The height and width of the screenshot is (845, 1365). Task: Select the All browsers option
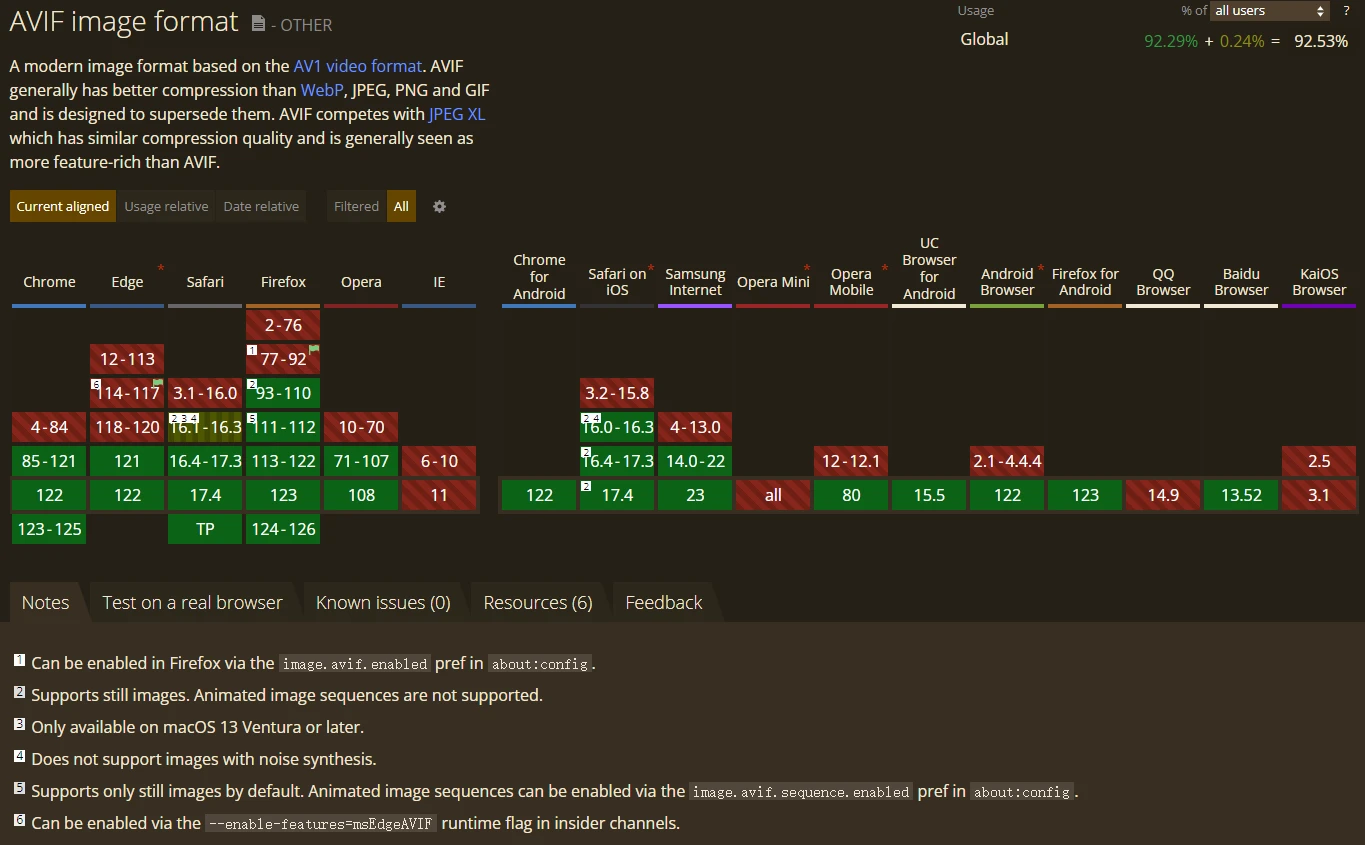[401, 207]
